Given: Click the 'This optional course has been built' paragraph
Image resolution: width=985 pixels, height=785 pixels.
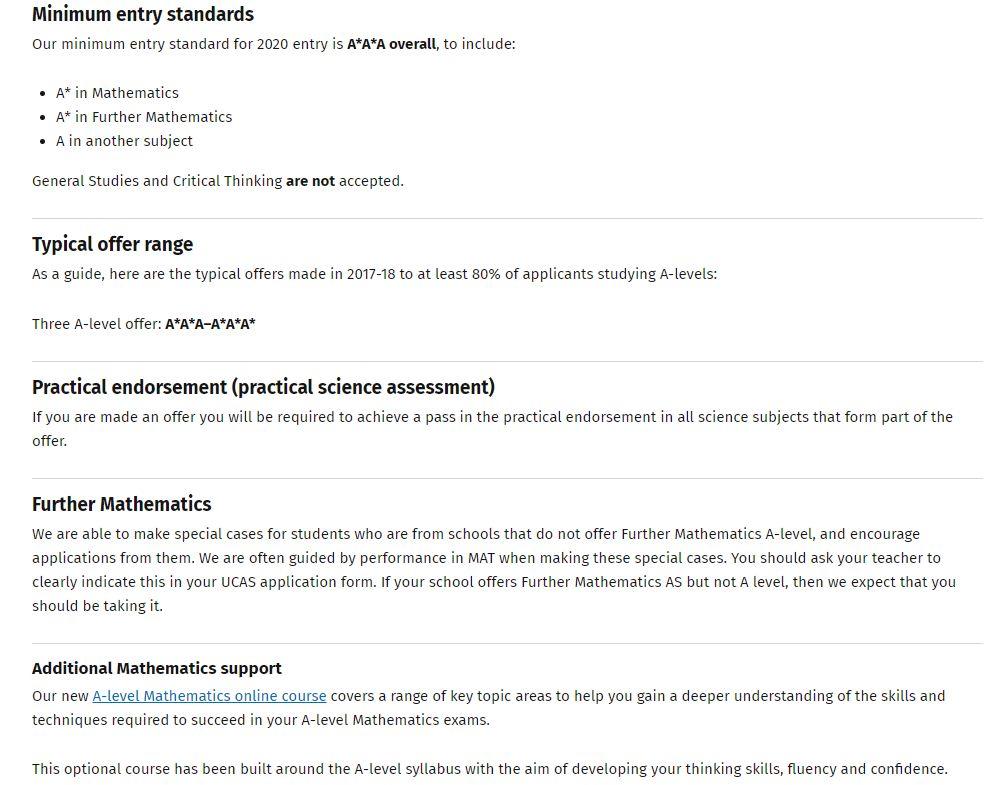Looking at the screenshot, I should coord(489,769).
